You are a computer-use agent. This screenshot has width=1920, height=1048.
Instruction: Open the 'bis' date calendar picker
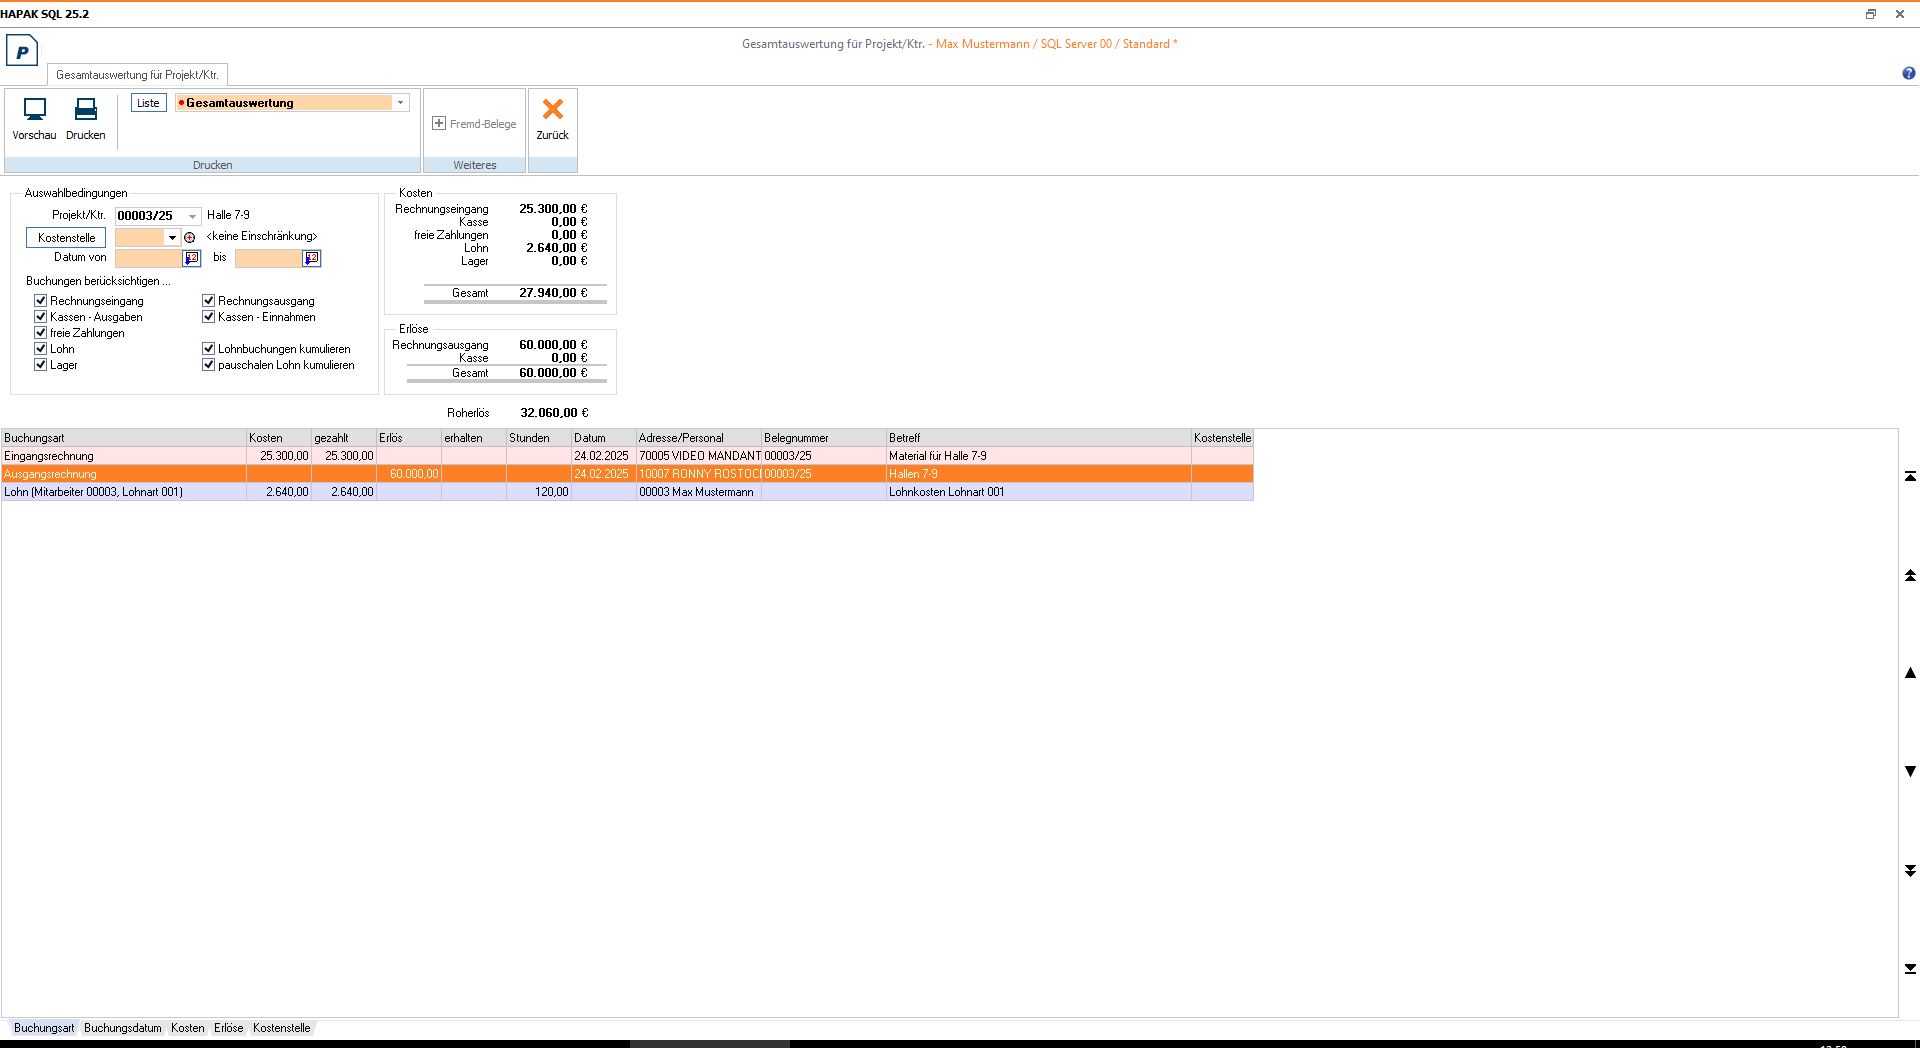pos(312,258)
